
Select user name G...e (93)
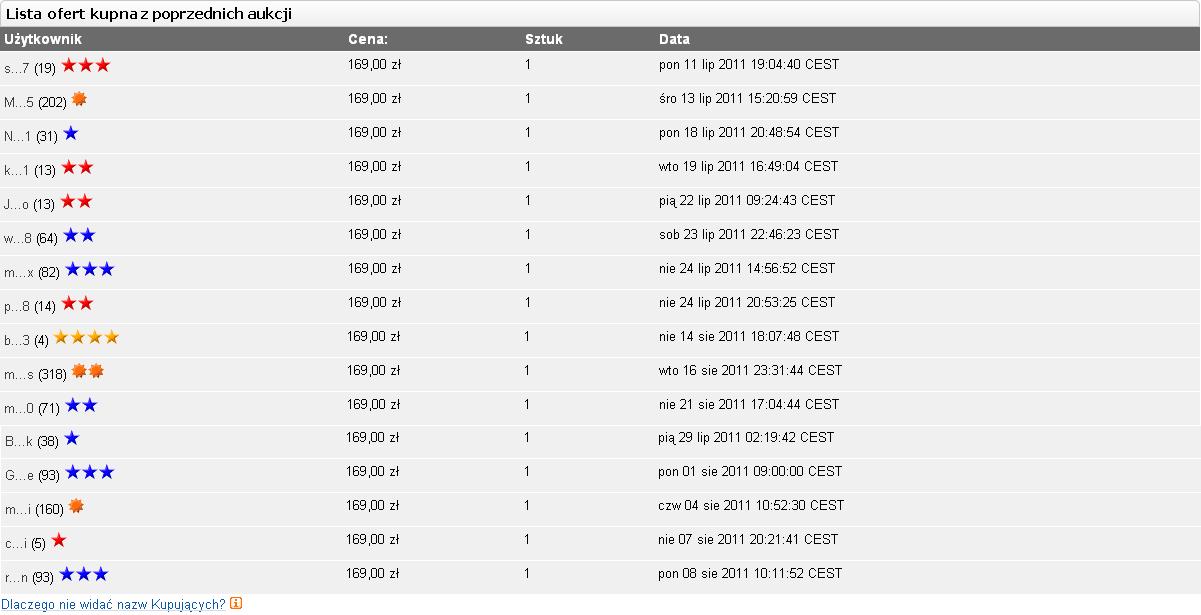(33, 475)
